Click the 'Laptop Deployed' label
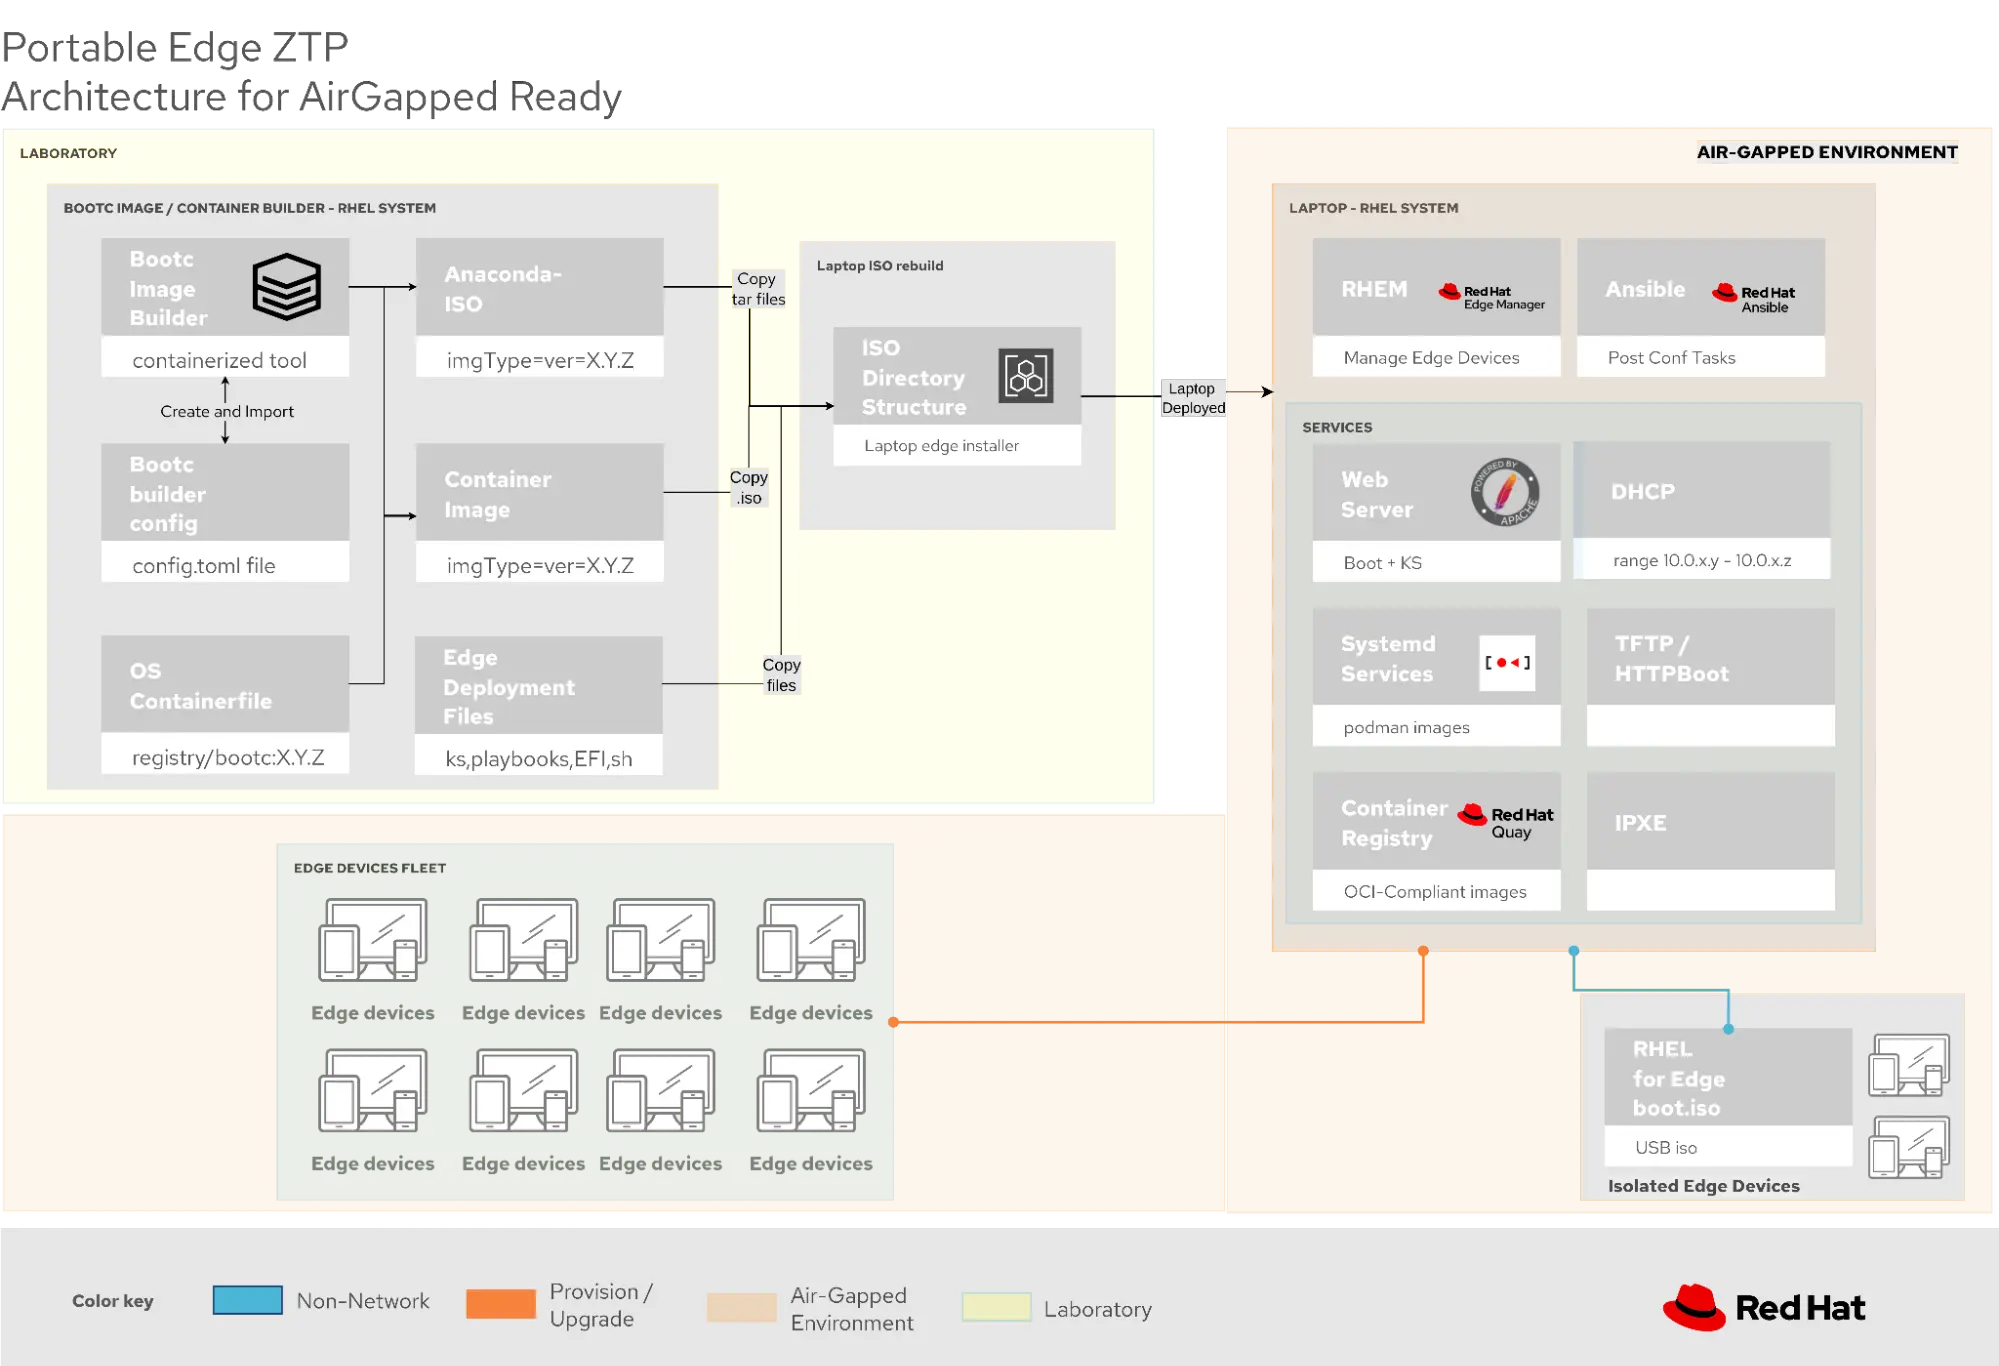Image resolution: width=1999 pixels, height=1366 pixels. pos(1193,398)
